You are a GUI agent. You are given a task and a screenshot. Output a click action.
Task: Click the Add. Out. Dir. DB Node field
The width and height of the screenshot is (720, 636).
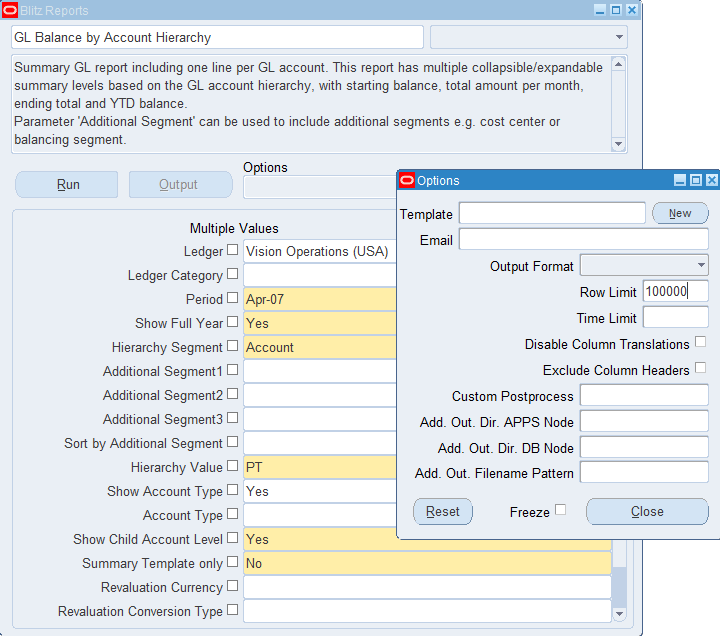pyautogui.click(x=644, y=447)
